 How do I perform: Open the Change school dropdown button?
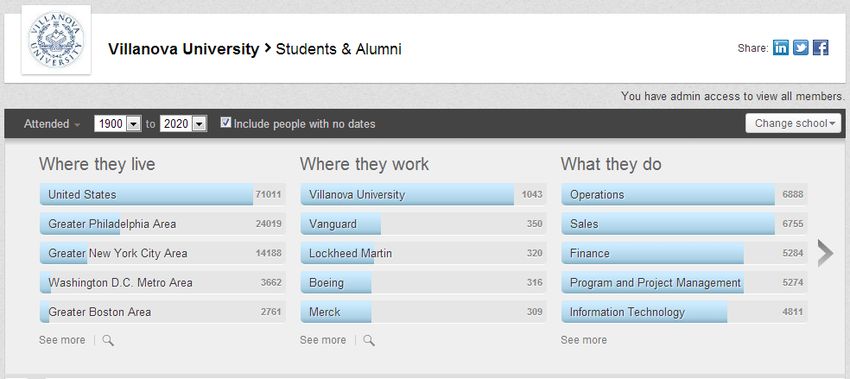[793, 123]
